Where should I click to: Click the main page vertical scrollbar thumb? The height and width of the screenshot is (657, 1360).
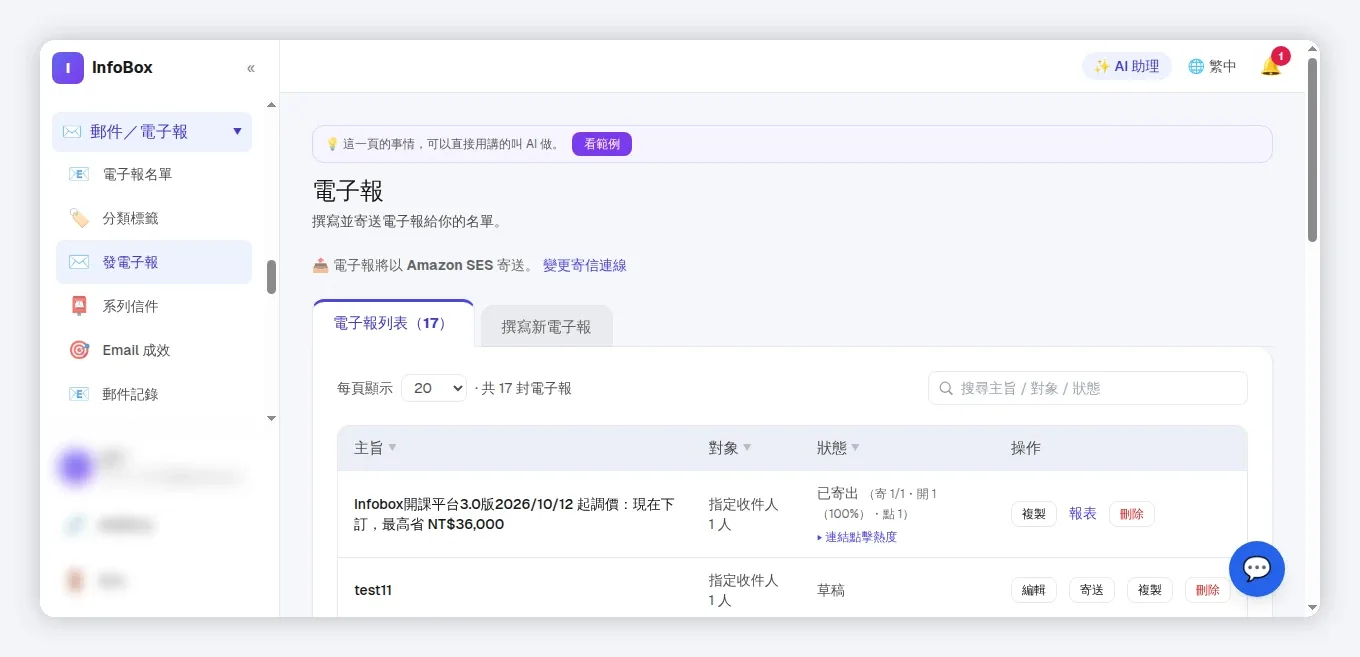(x=1312, y=150)
